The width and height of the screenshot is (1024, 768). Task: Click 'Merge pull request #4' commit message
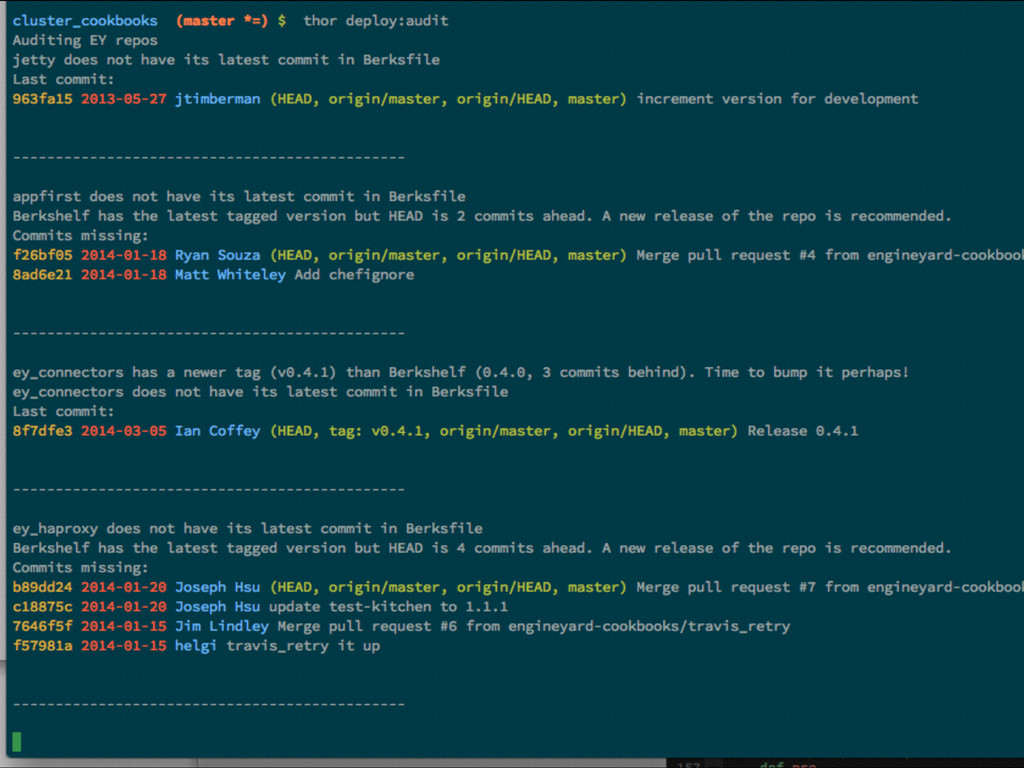click(x=830, y=255)
